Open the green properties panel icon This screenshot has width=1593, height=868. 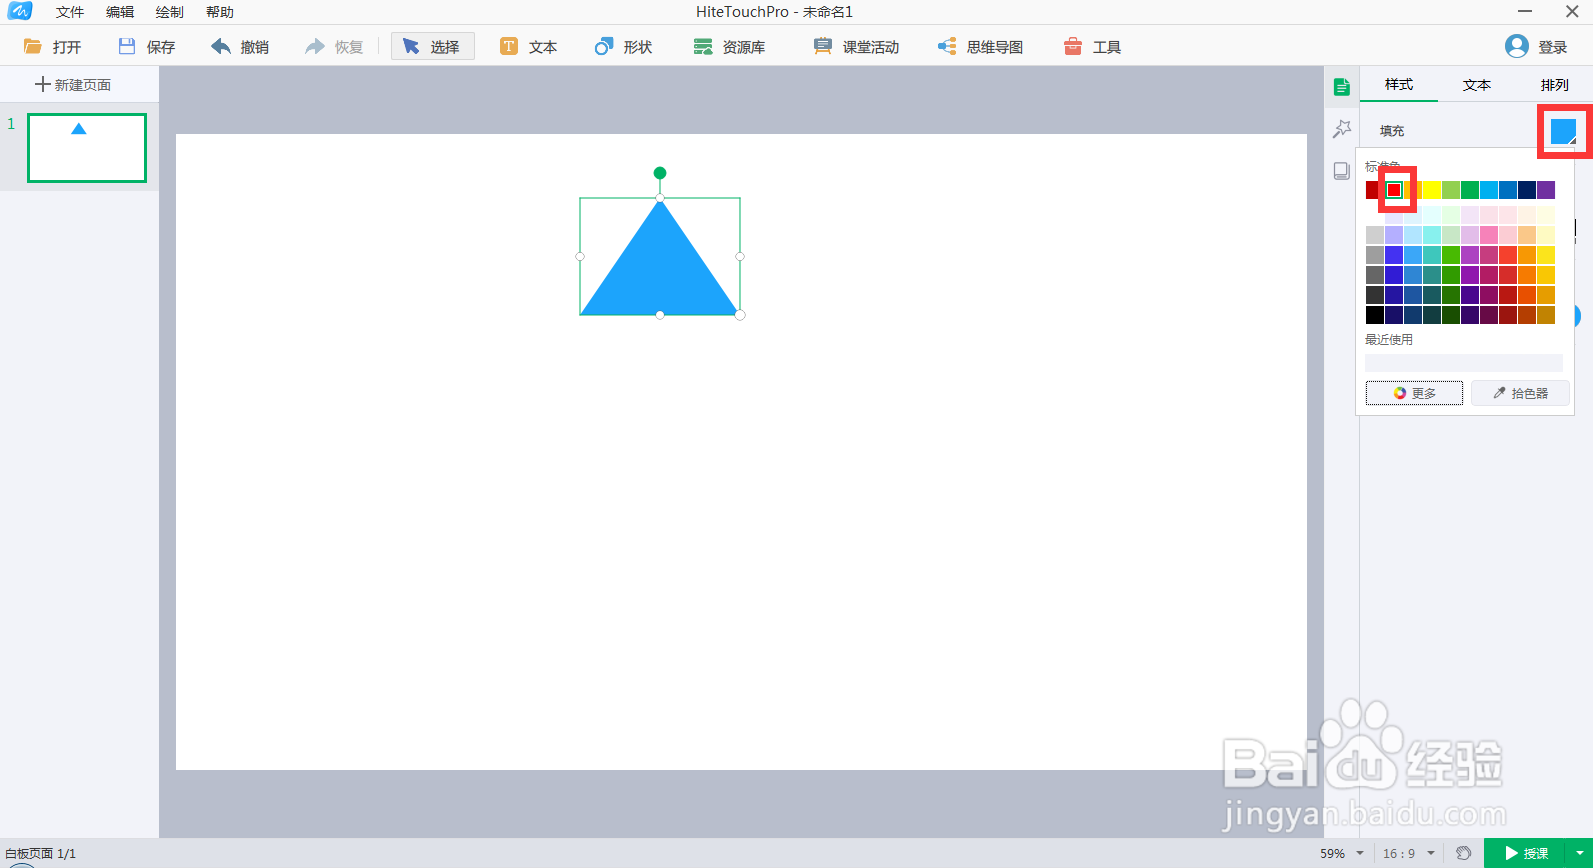coord(1342,88)
